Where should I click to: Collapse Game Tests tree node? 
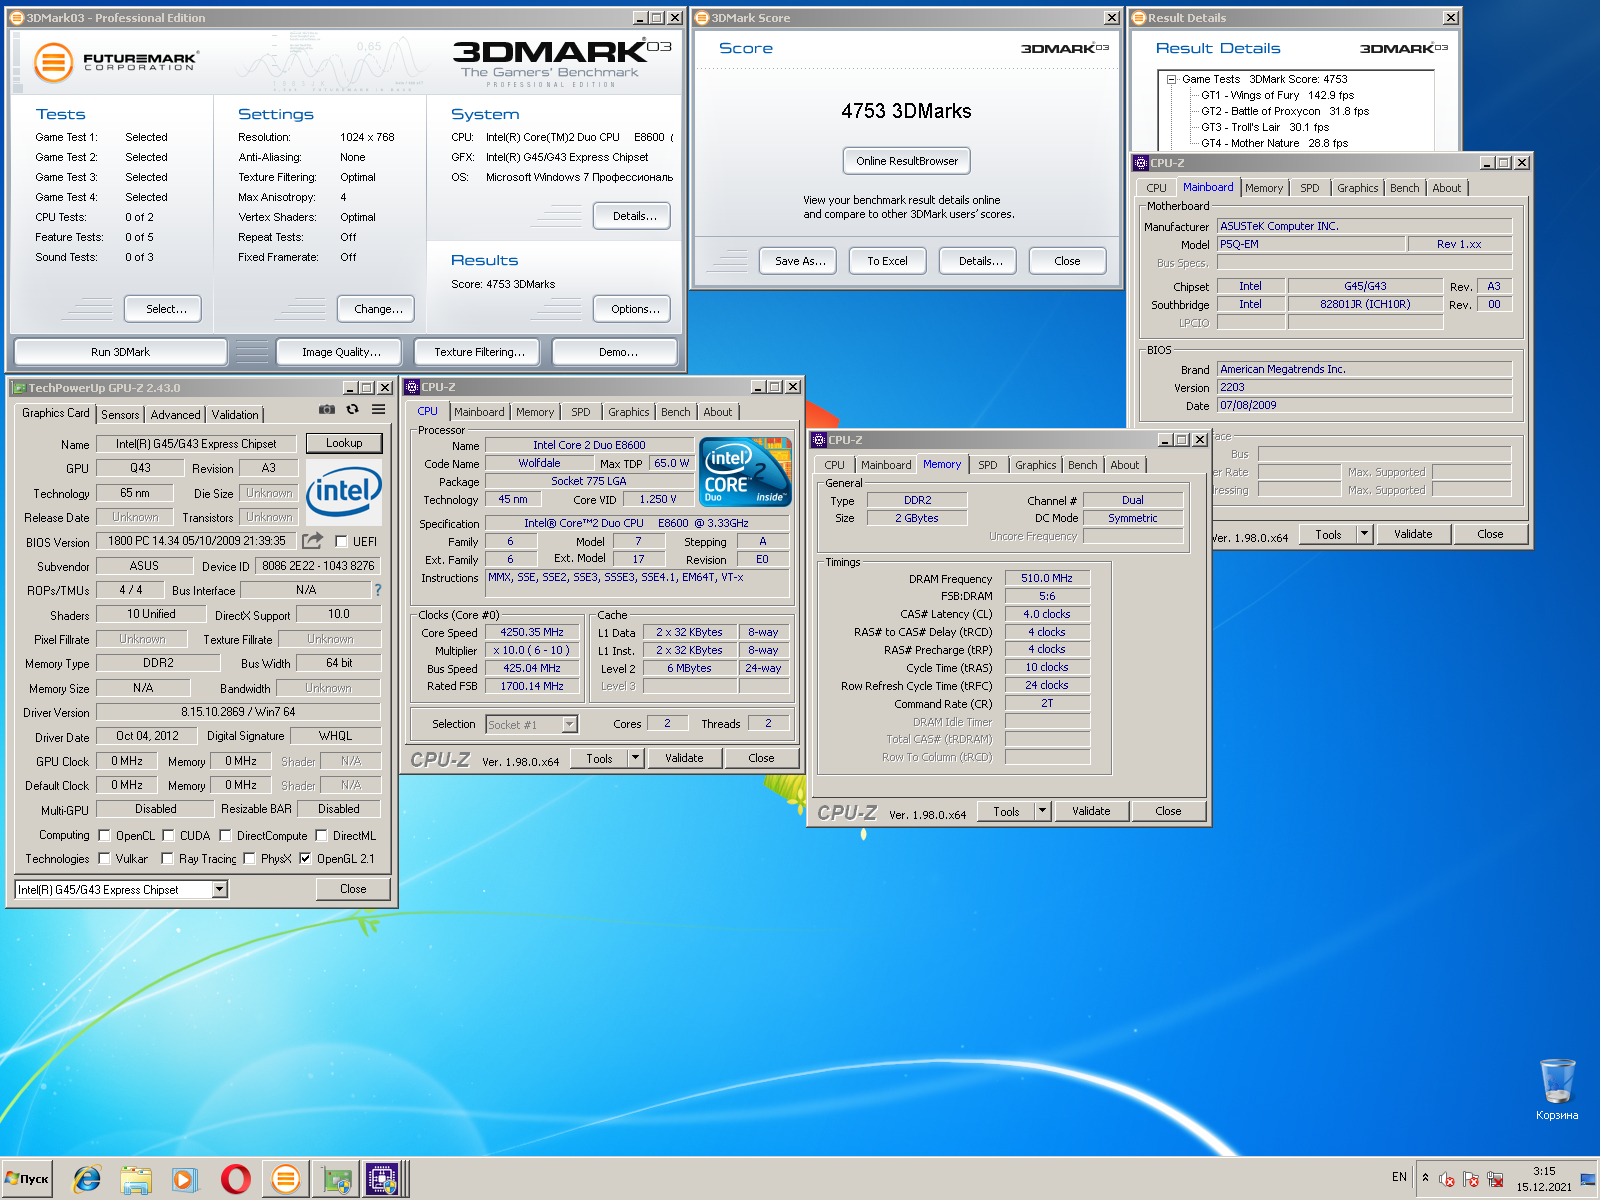[1171, 79]
